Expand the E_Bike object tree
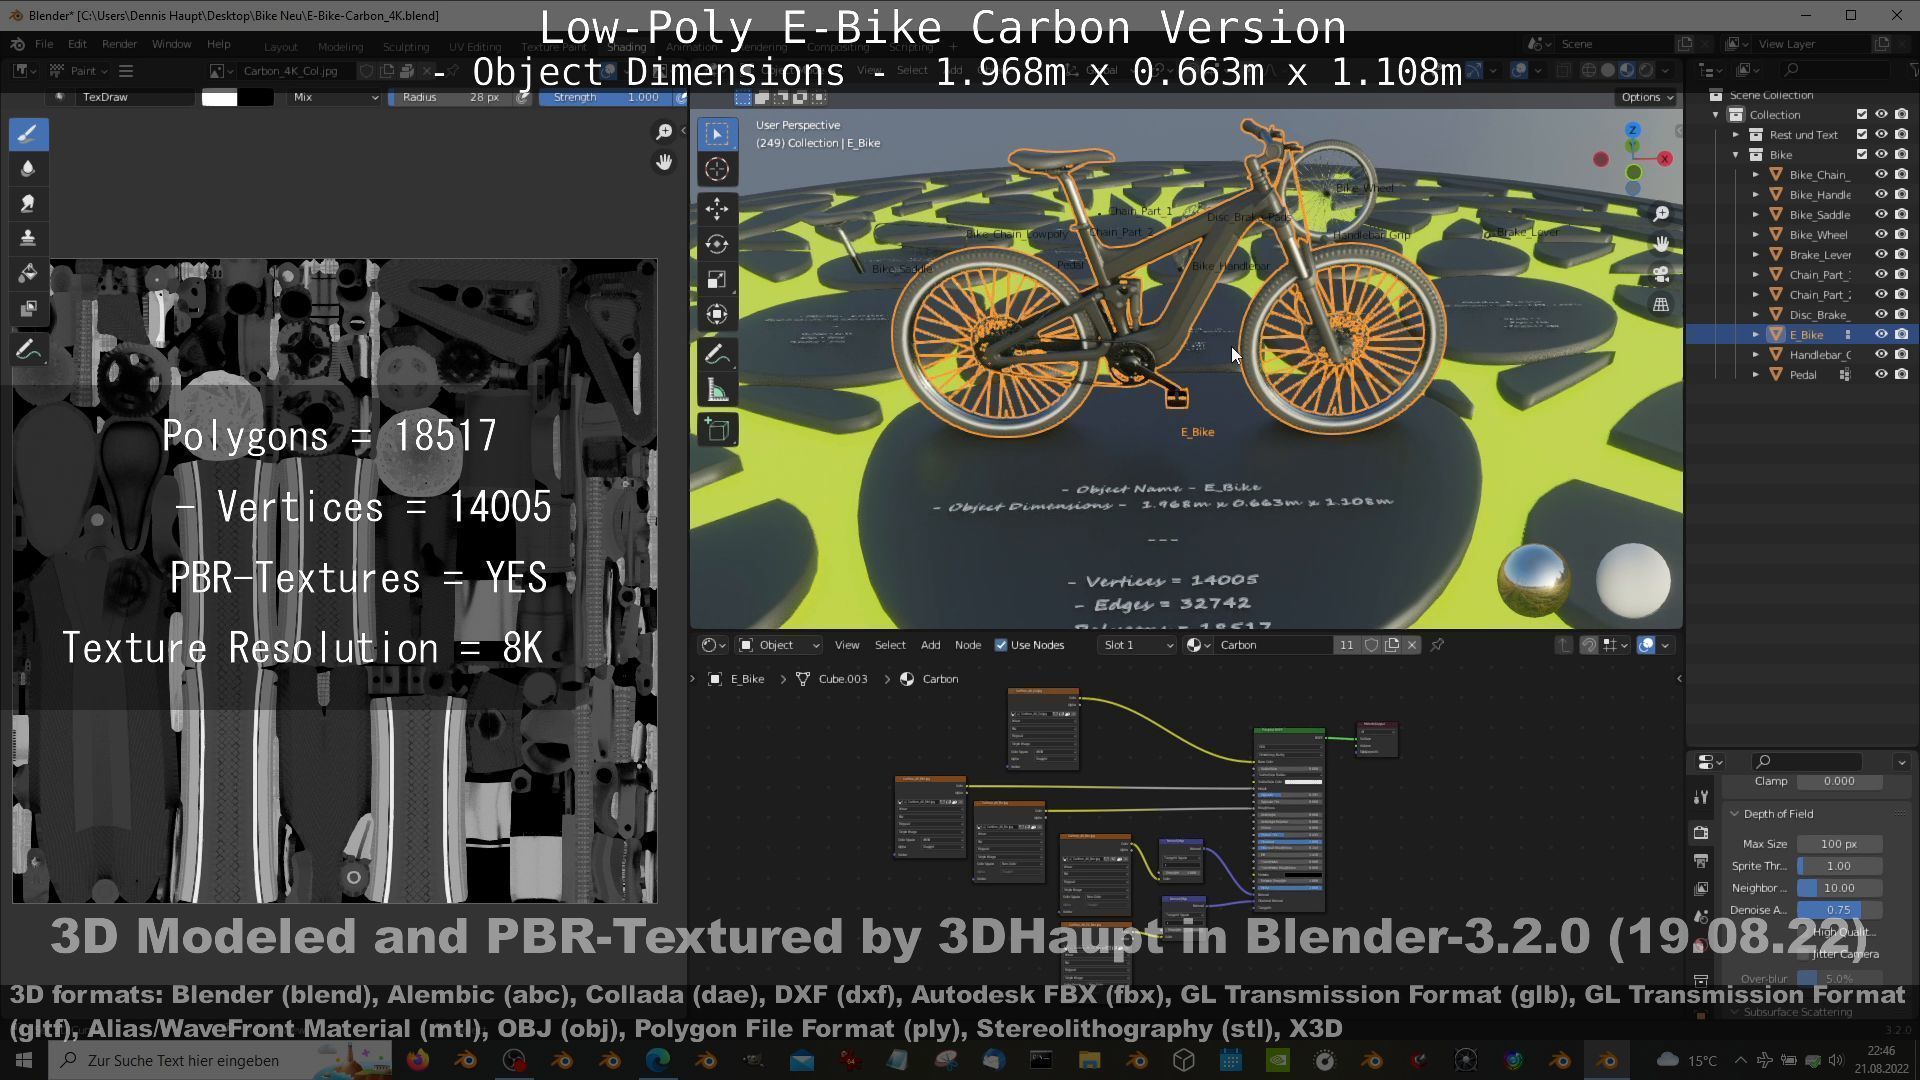Image resolution: width=1920 pixels, height=1080 pixels. click(x=1756, y=335)
